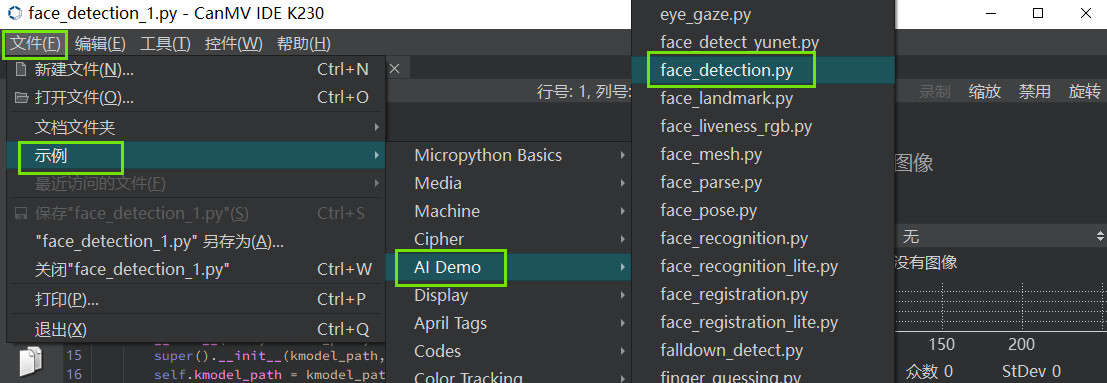Close the editor tab with X
Image resolution: width=1107 pixels, height=383 pixels.
pyautogui.click(x=395, y=69)
